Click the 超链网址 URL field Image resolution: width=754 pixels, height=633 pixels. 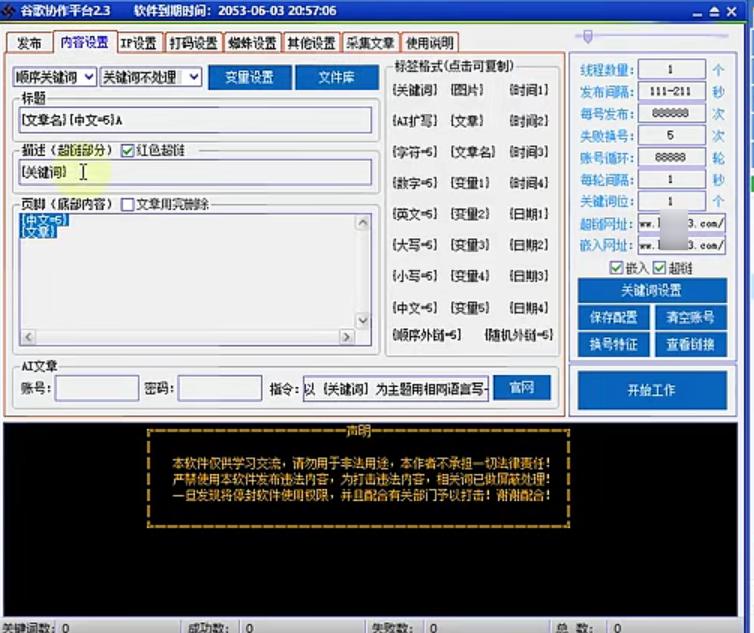tap(681, 224)
